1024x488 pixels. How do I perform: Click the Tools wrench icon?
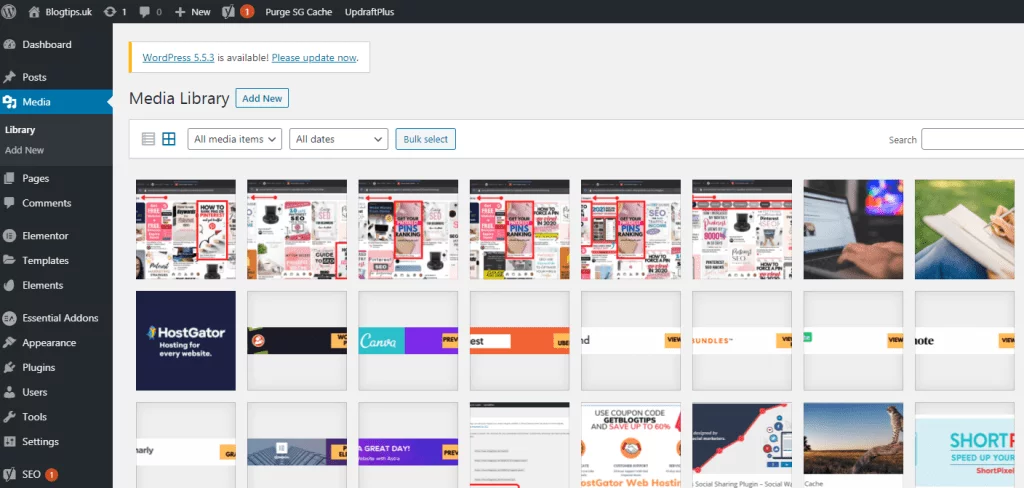click(10, 417)
